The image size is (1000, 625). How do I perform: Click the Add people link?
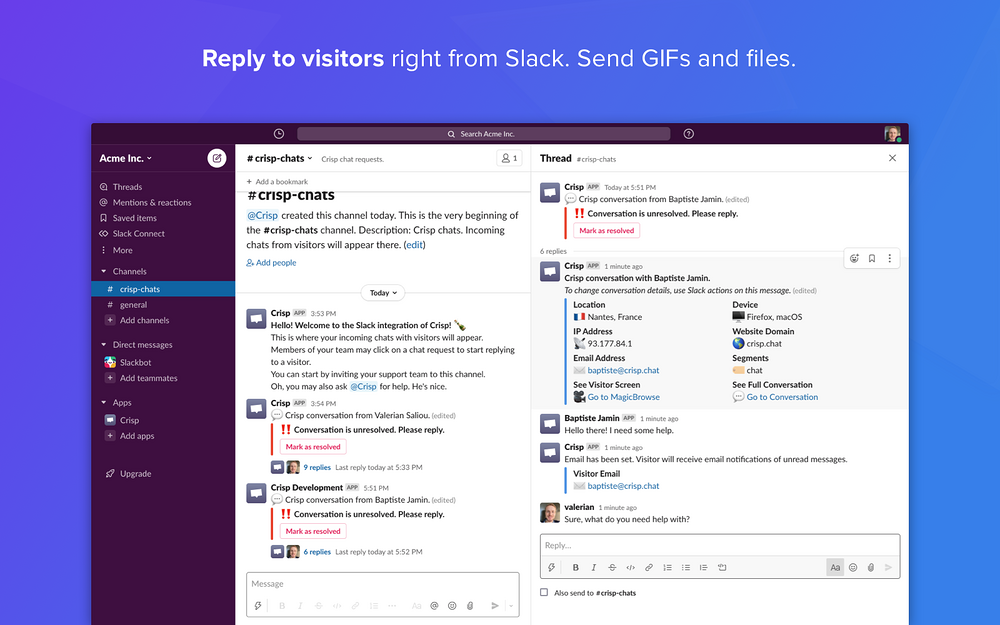pos(271,263)
